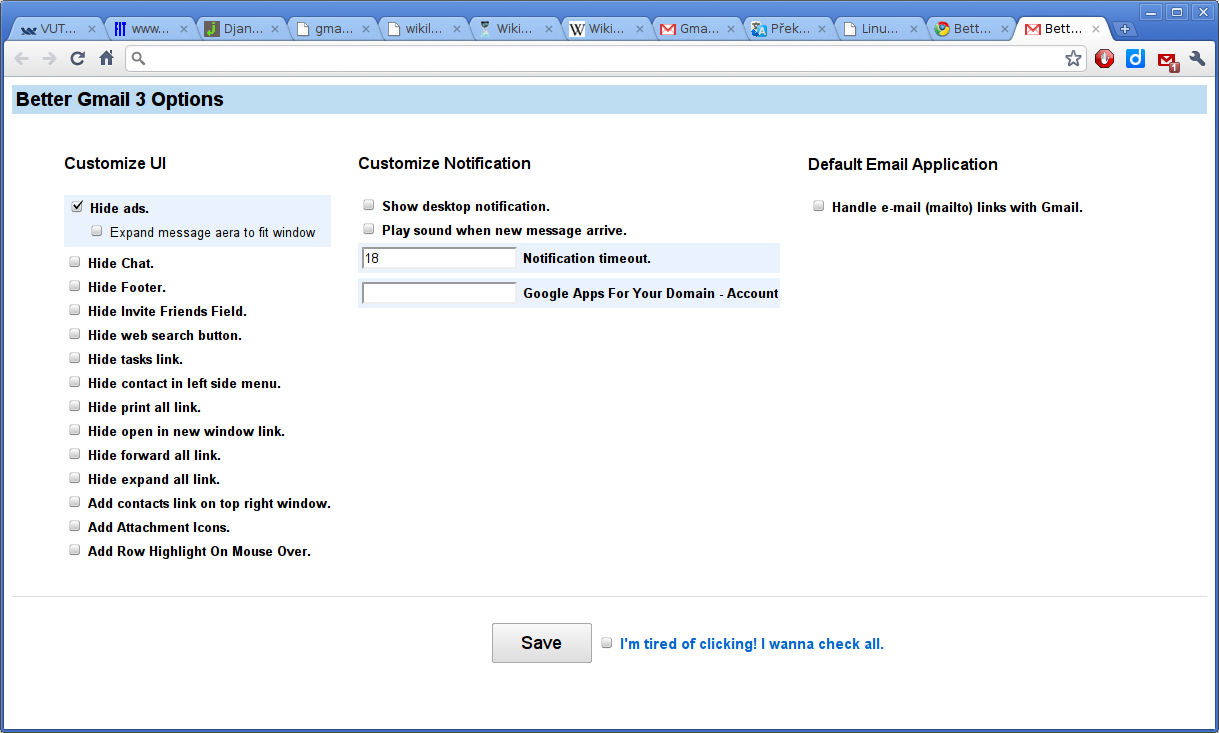Click the Customize UI heading
Image resolution: width=1219 pixels, height=733 pixels.
click(115, 164)
